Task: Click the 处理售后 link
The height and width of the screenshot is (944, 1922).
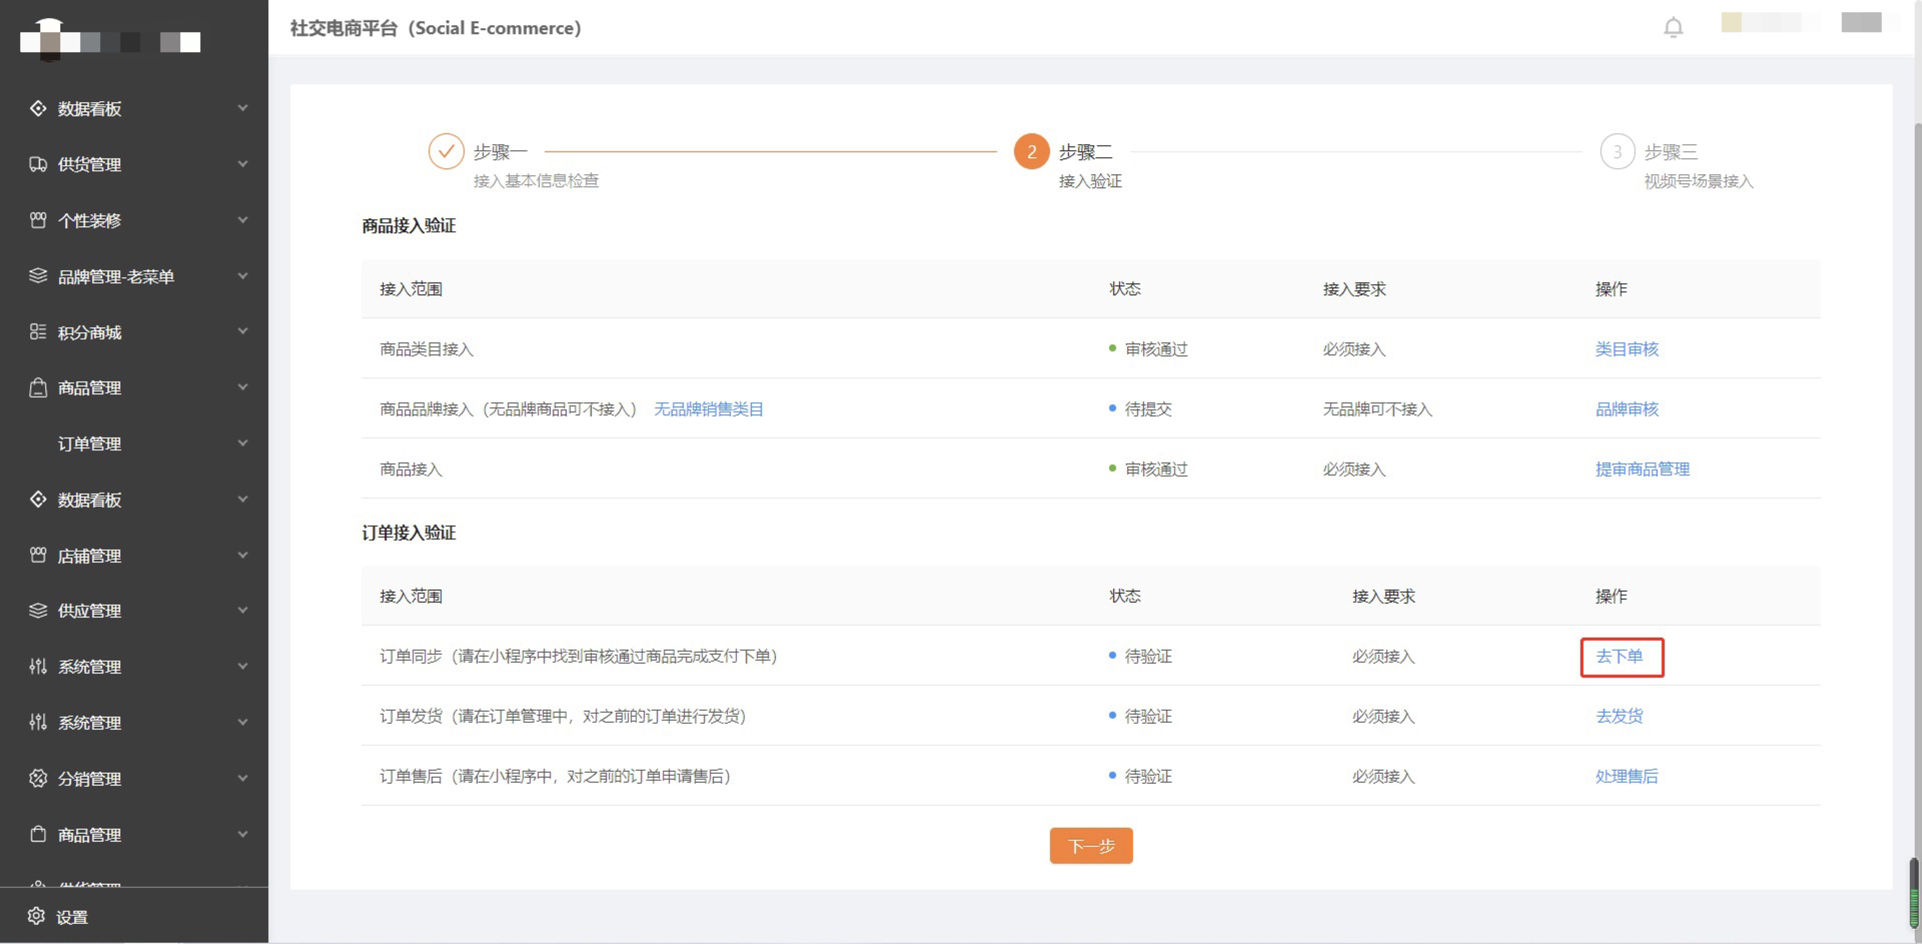Action: [1626, 776]
